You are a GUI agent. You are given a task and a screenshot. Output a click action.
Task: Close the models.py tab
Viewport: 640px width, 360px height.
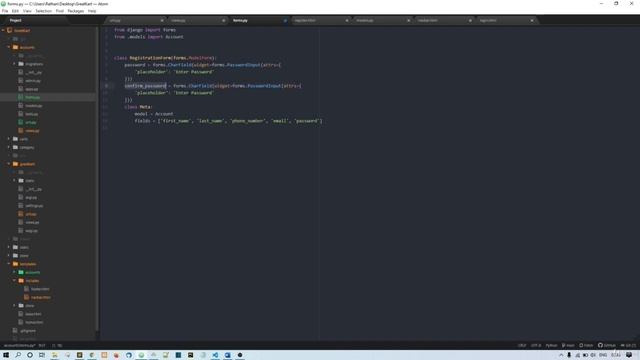408,20
